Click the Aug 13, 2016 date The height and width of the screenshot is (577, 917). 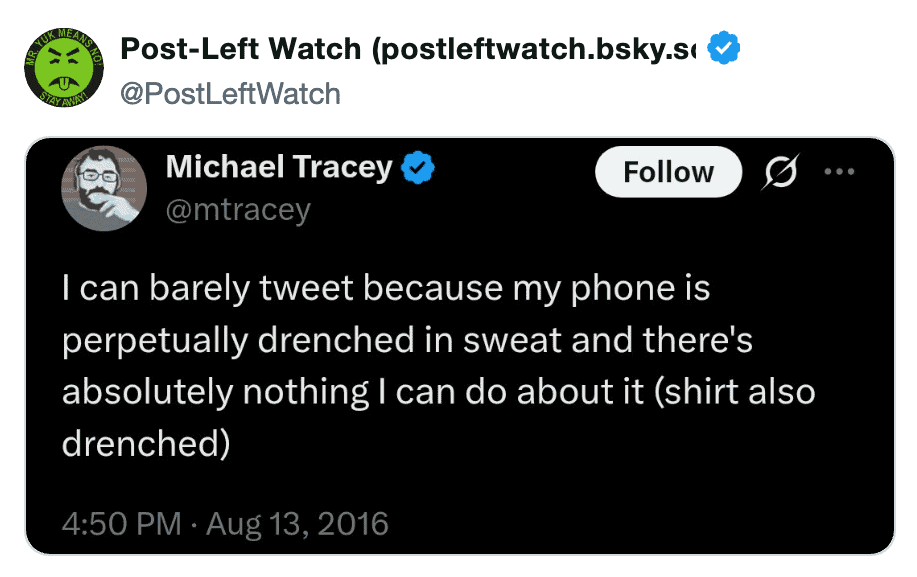pyautogui.click(x=297, y=523)
